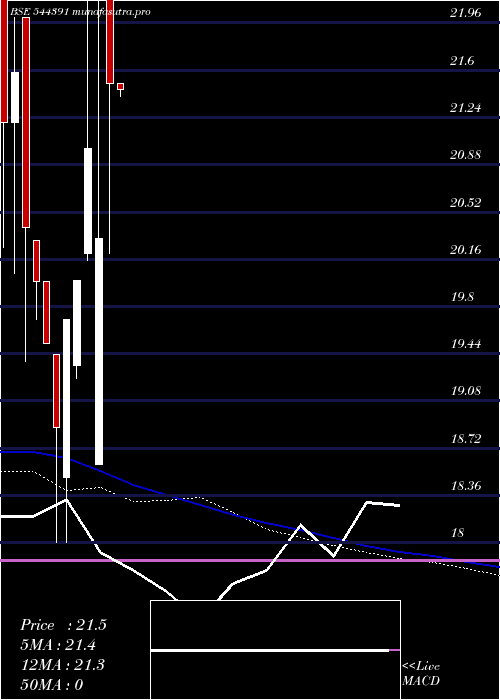Click the 18.72 price axis label
The width and height of the screenshot is (500, 700).
pyautogui.click(x=466, y=438)
